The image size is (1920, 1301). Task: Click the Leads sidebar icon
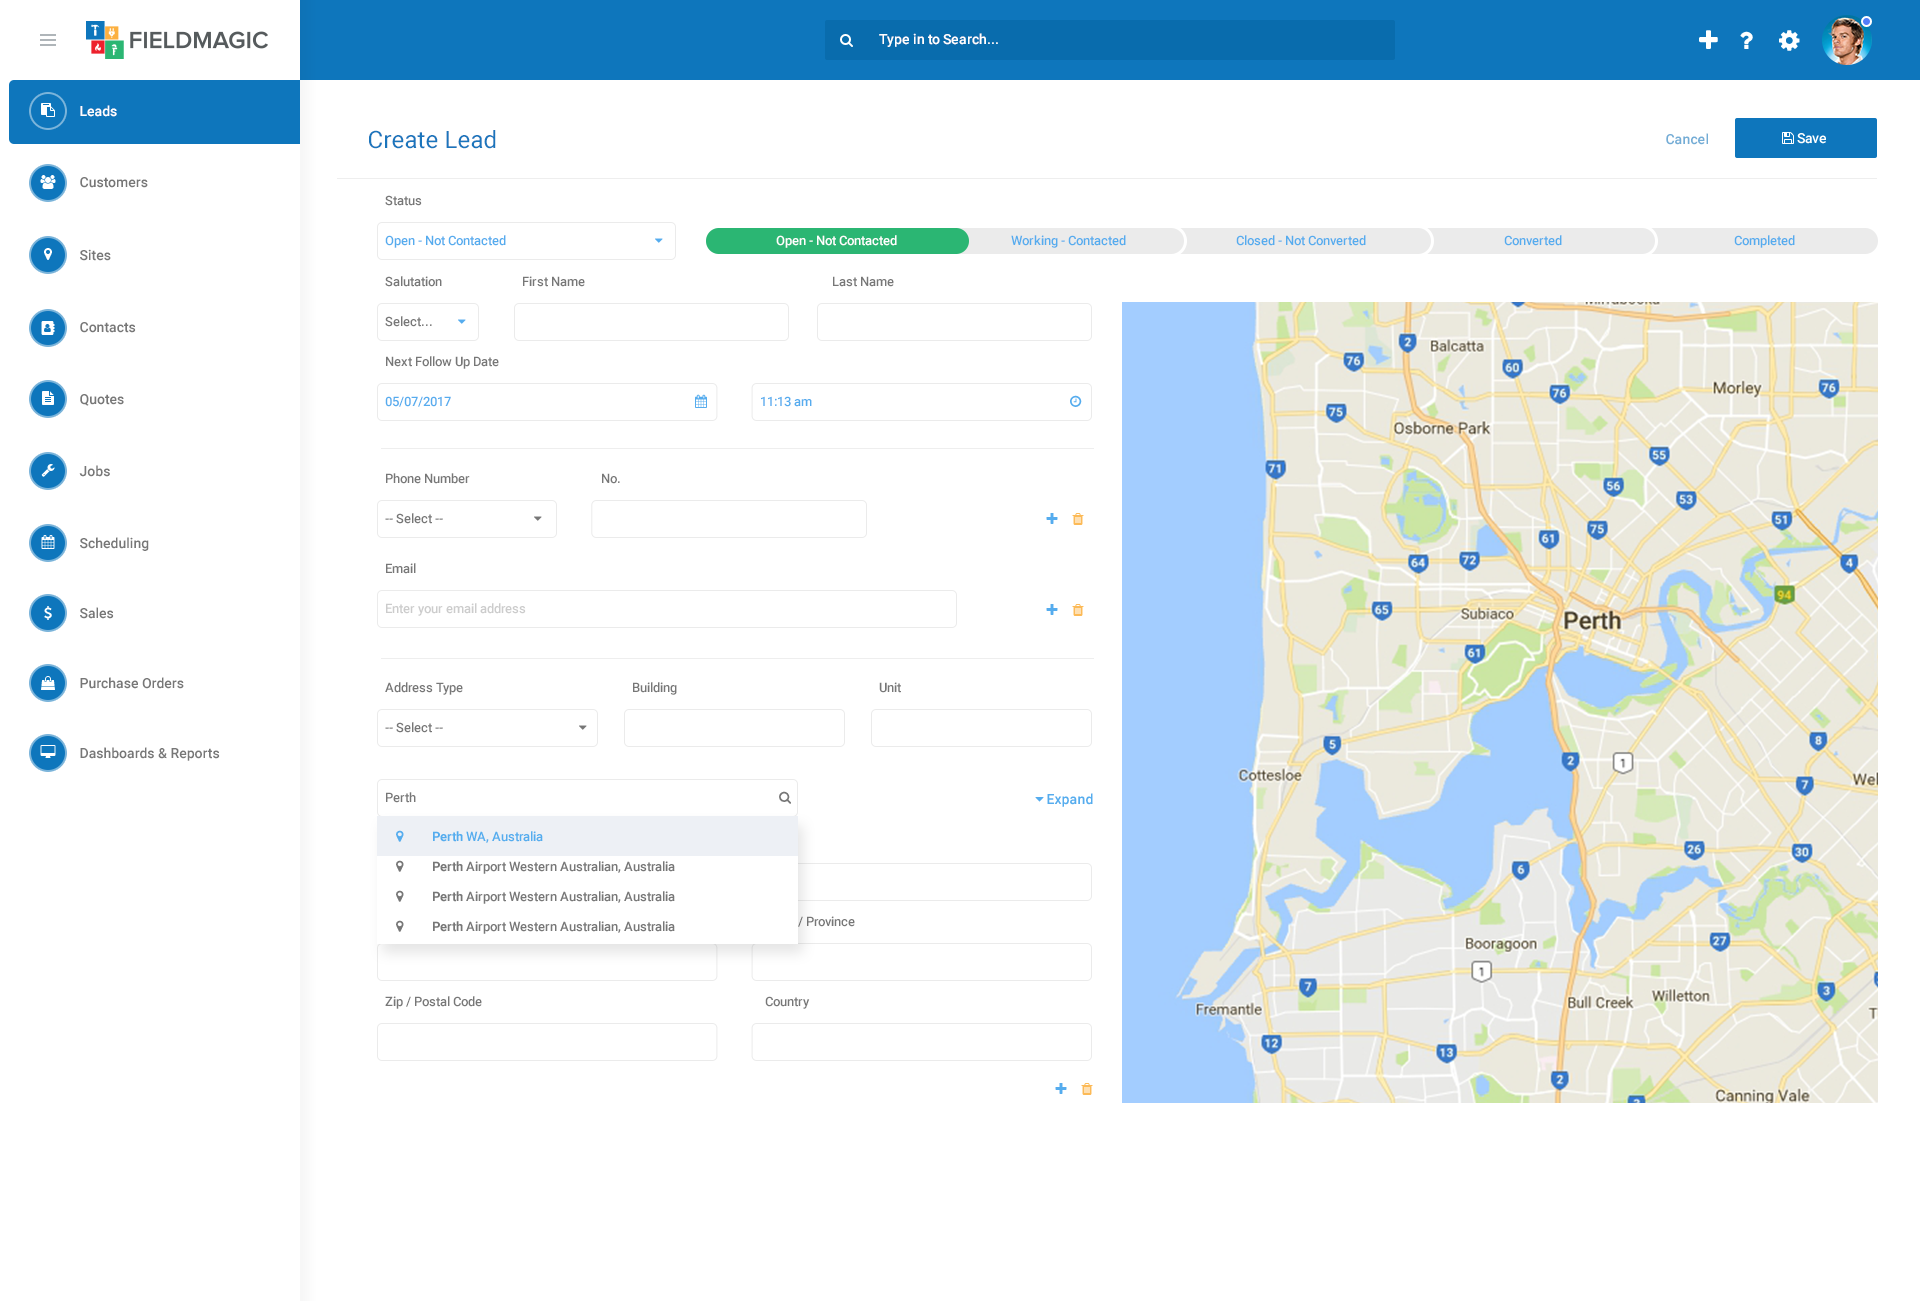click(48, 111)
